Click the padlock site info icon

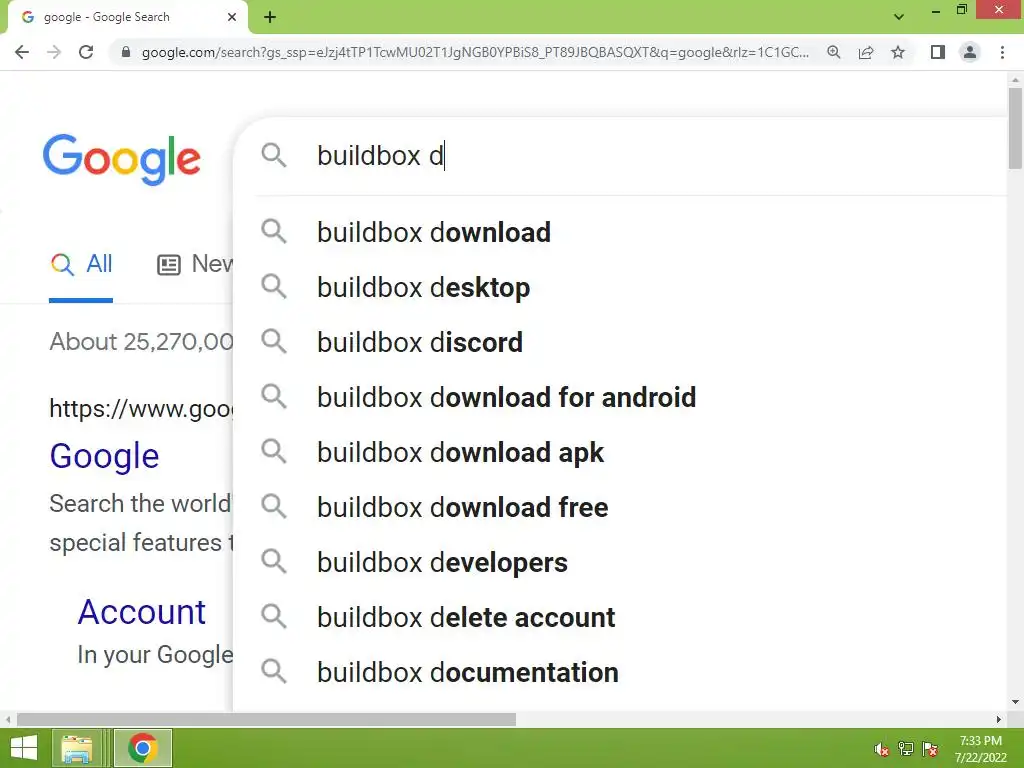(x=125, y=52)
